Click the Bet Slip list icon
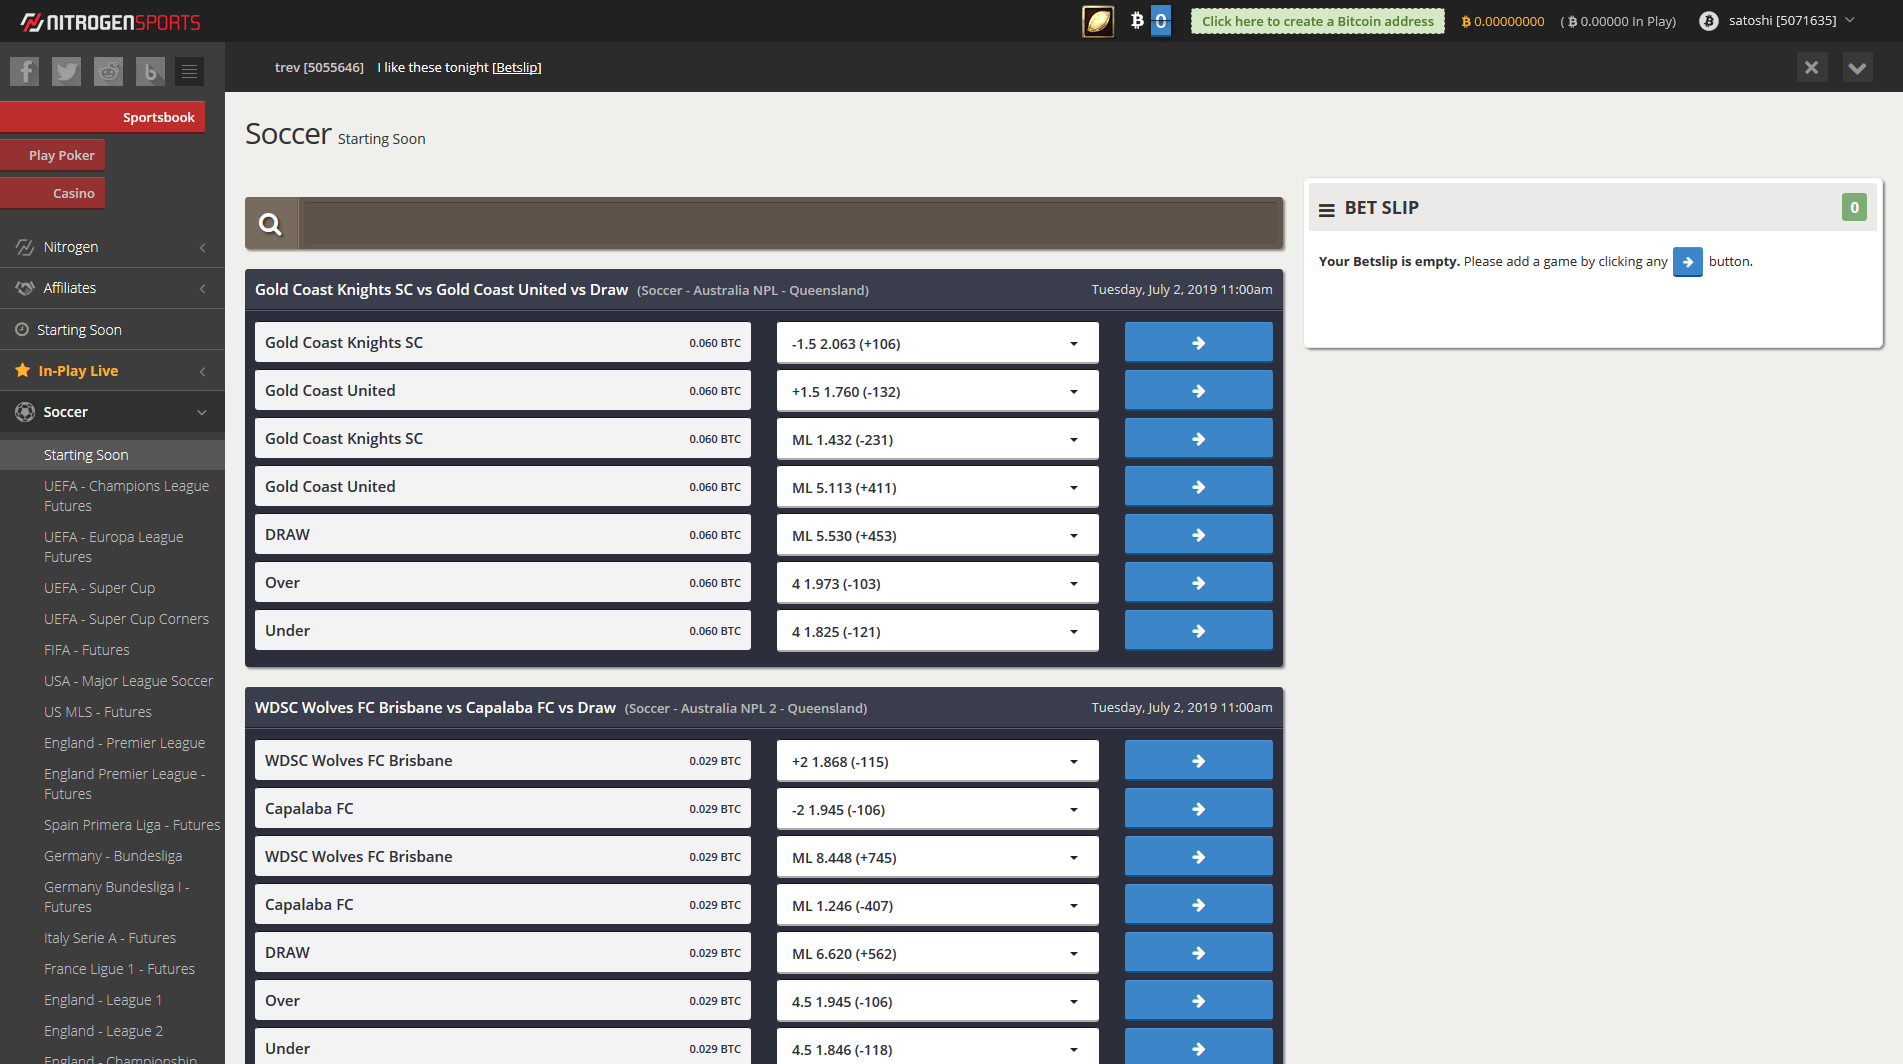1903x1064 pixels. 1327,210
